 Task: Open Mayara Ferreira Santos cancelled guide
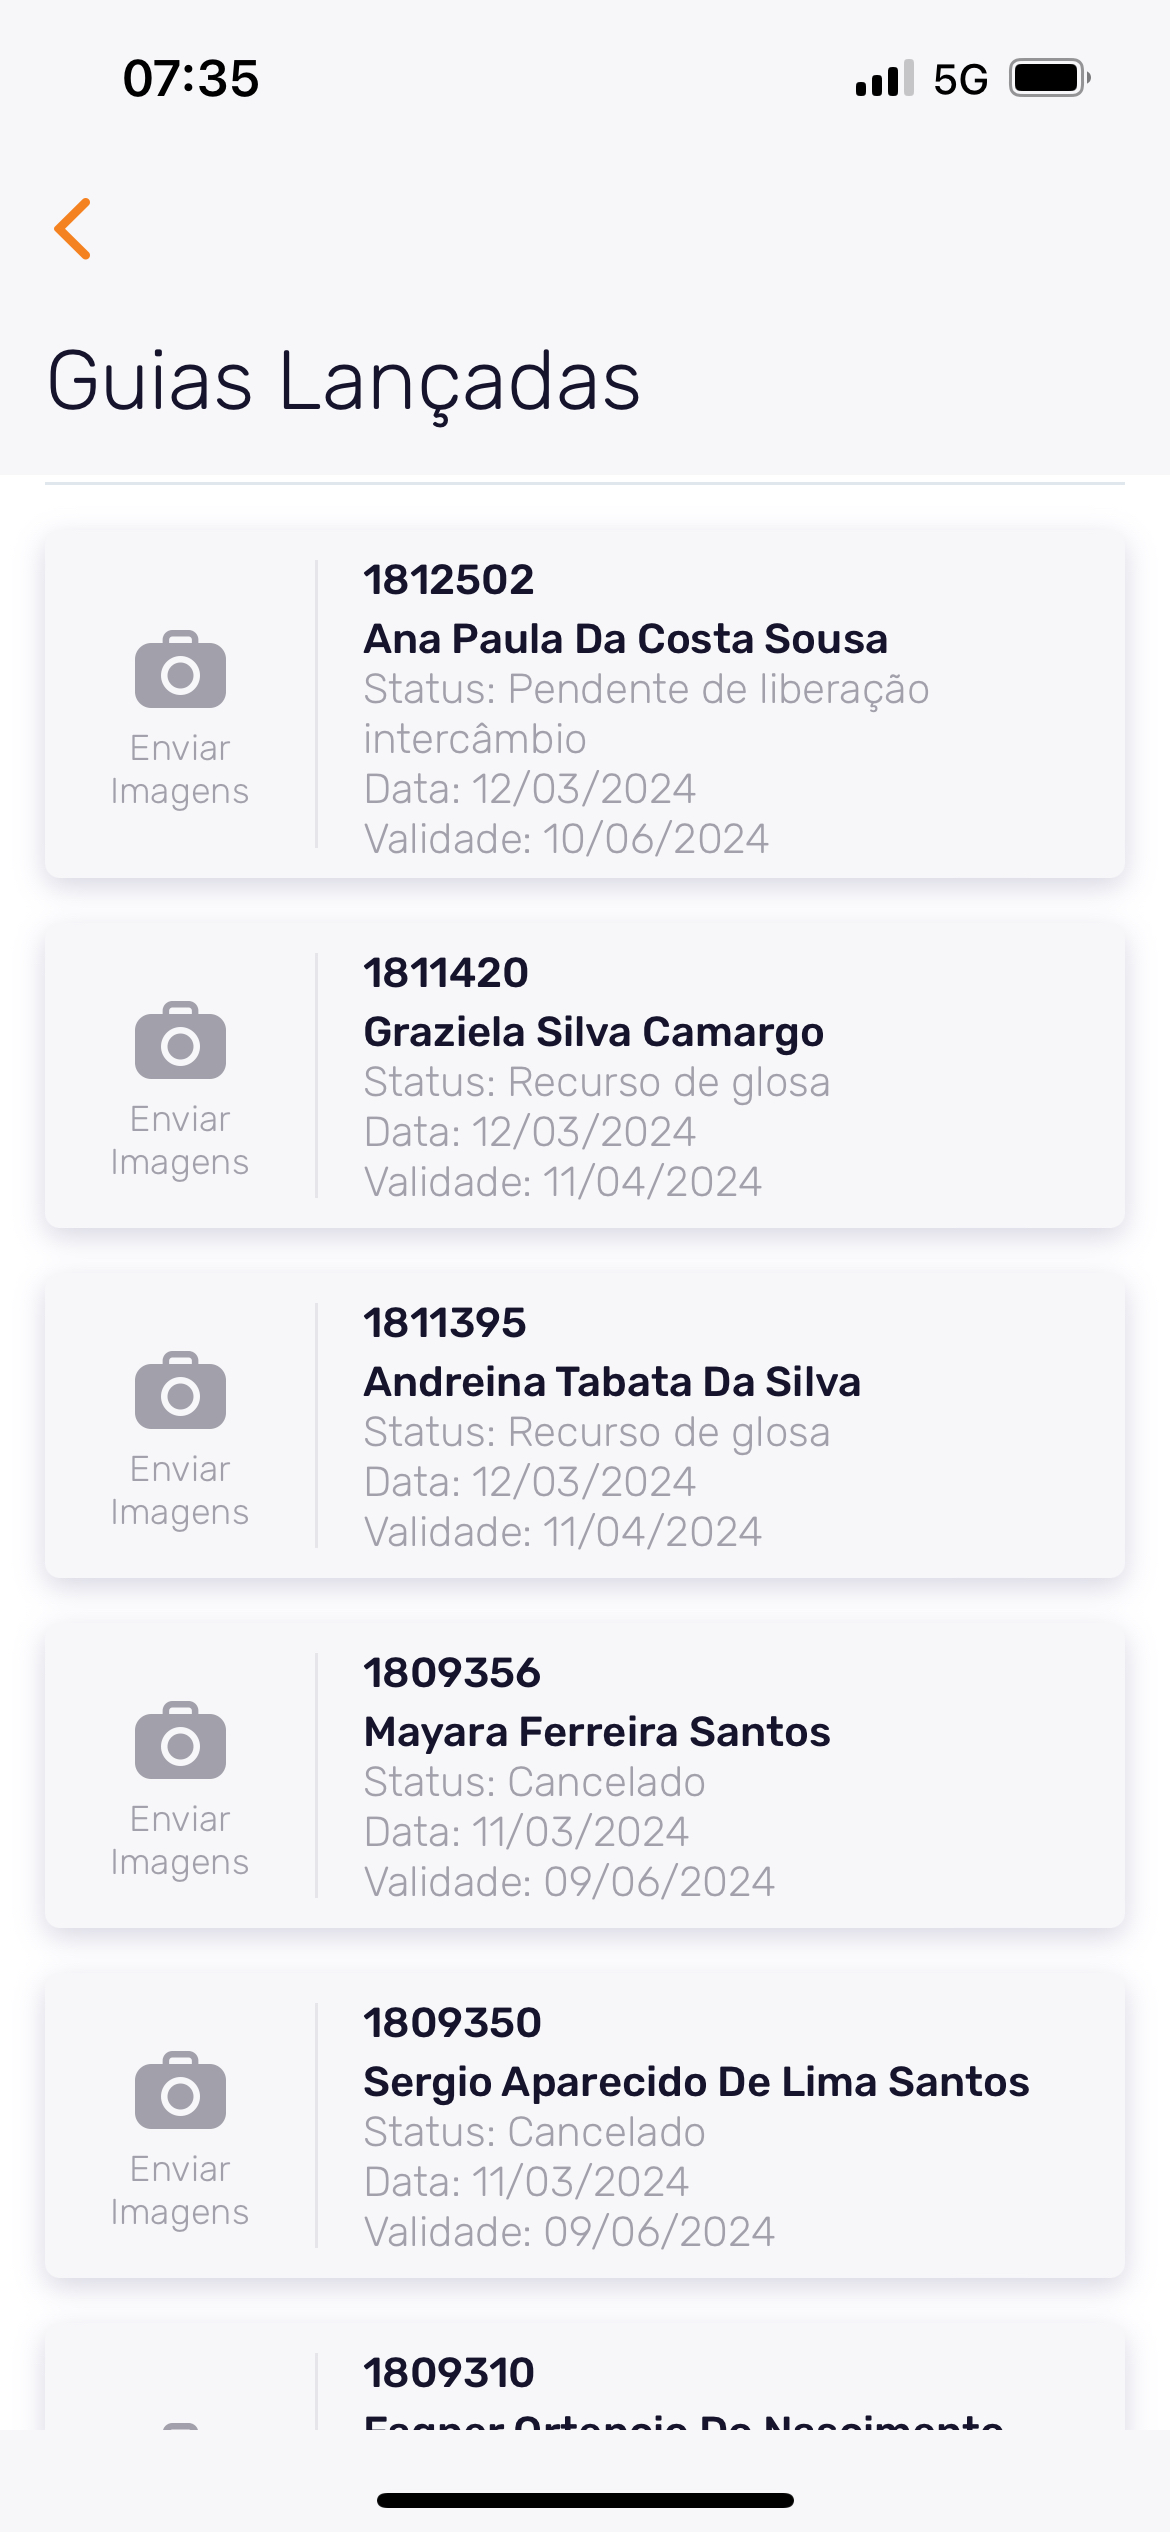click(596, 1733)
